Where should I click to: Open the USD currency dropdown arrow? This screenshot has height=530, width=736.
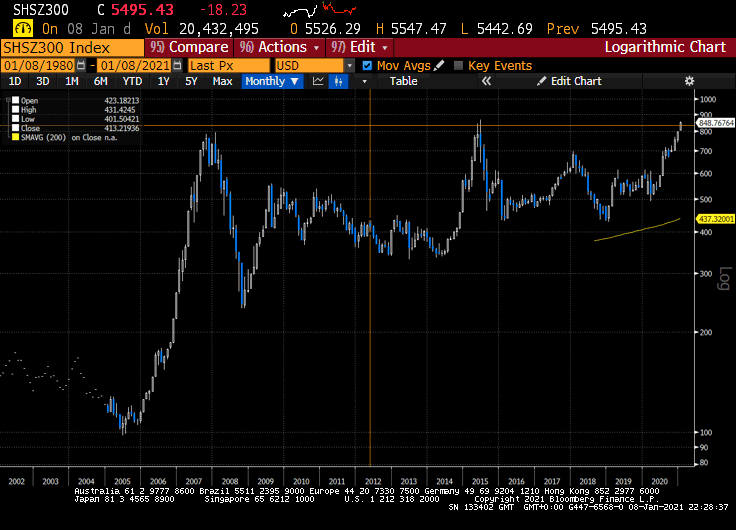coord(350,65)
